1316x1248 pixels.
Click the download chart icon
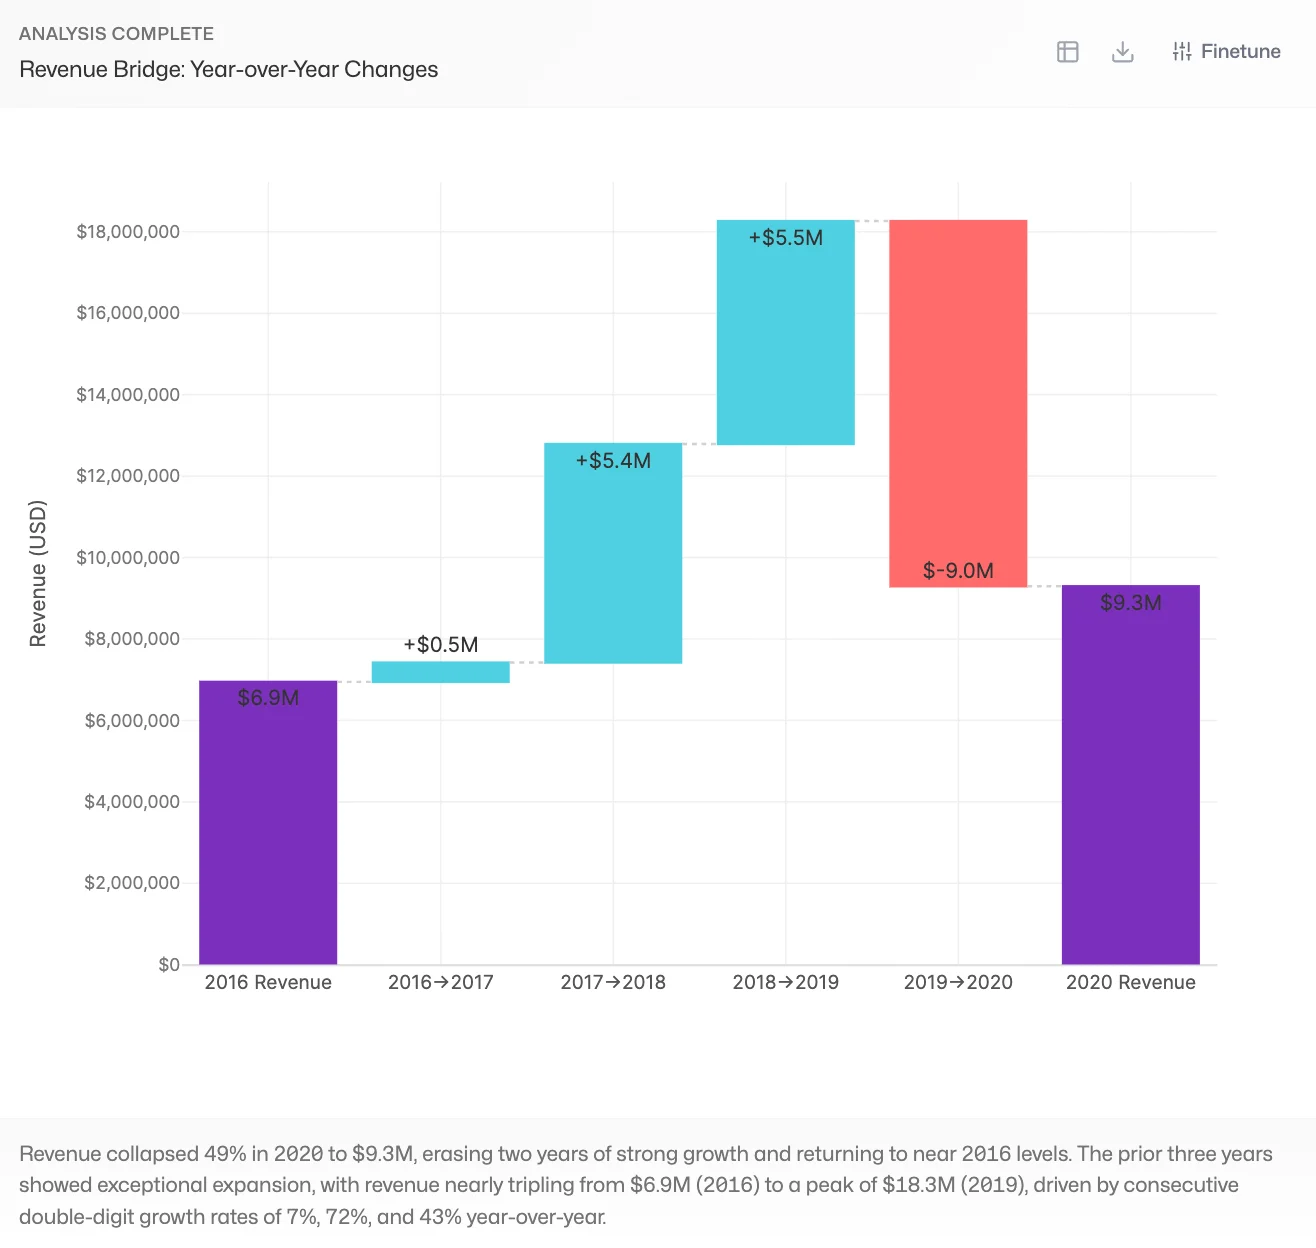tap(1122, 51)
